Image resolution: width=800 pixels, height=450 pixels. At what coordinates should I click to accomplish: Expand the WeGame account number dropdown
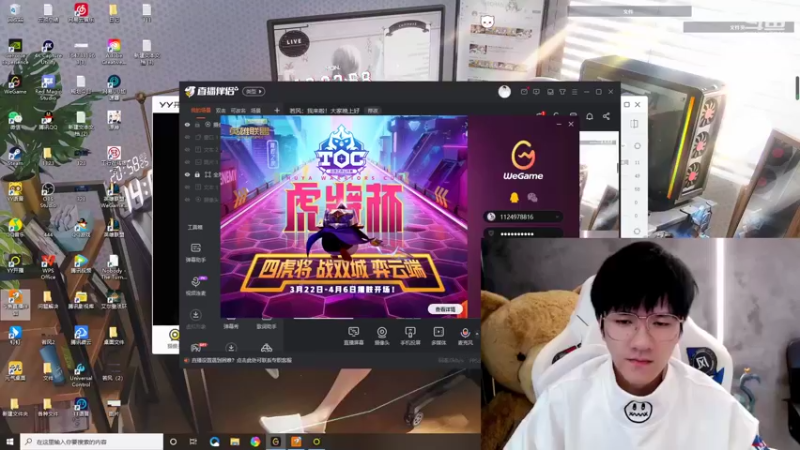pos(557,217)
